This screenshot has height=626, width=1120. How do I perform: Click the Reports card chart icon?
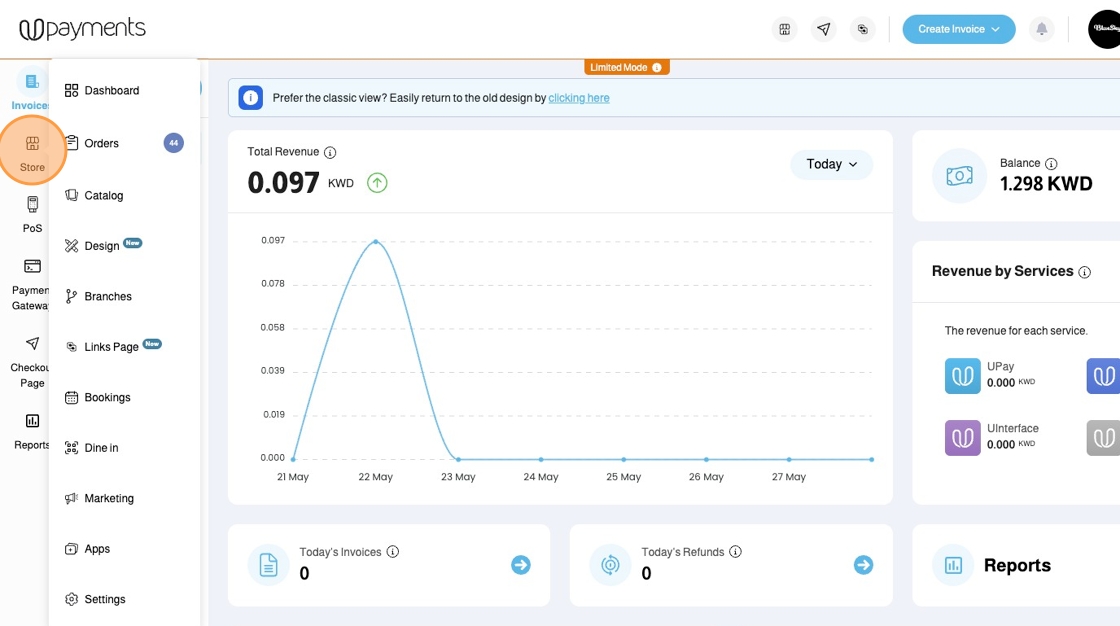tap(953, 565)
